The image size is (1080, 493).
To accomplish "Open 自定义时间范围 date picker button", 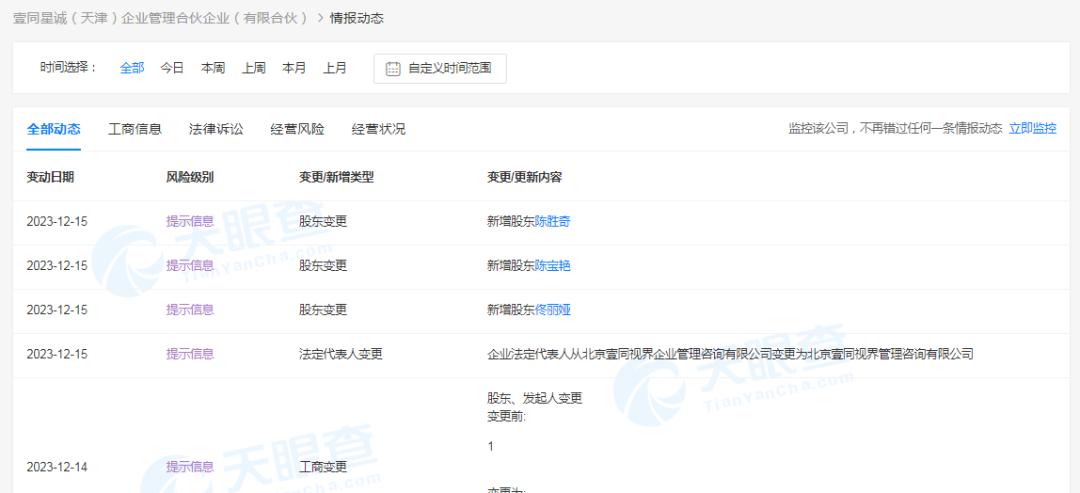I will tap(440, 69).
